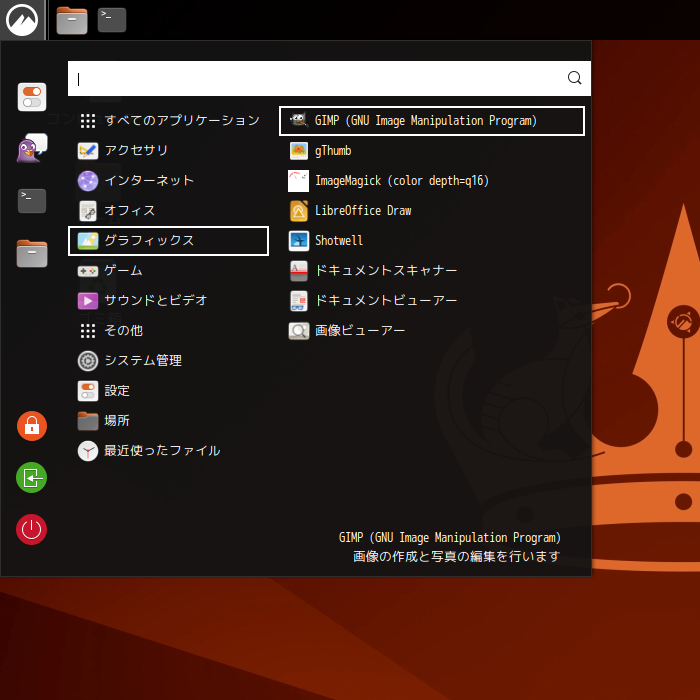Image resolution: width=700 pixels, height=700 pixels.
Task: Select 場所 category
Action: click(x=168, y=421)
